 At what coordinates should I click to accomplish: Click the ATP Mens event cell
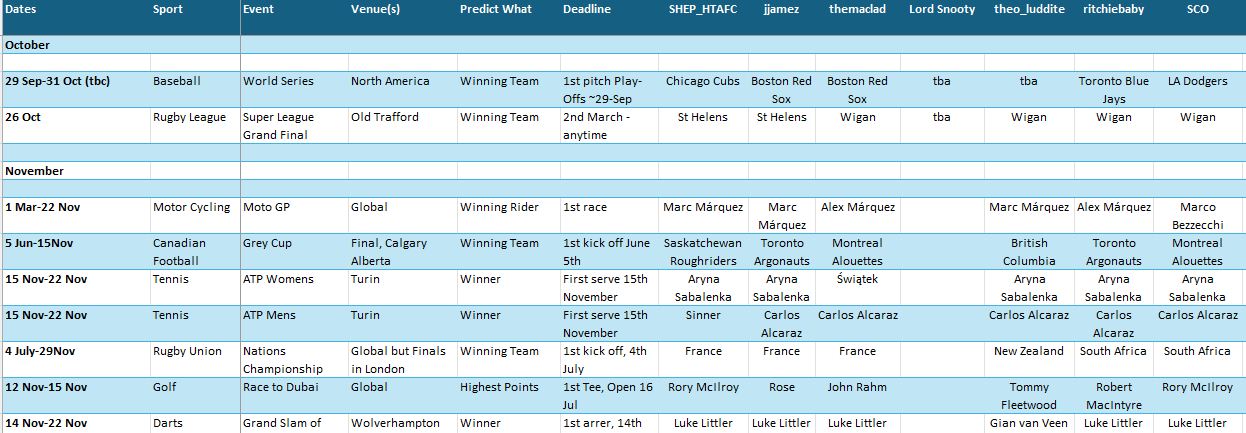[294, 323]
